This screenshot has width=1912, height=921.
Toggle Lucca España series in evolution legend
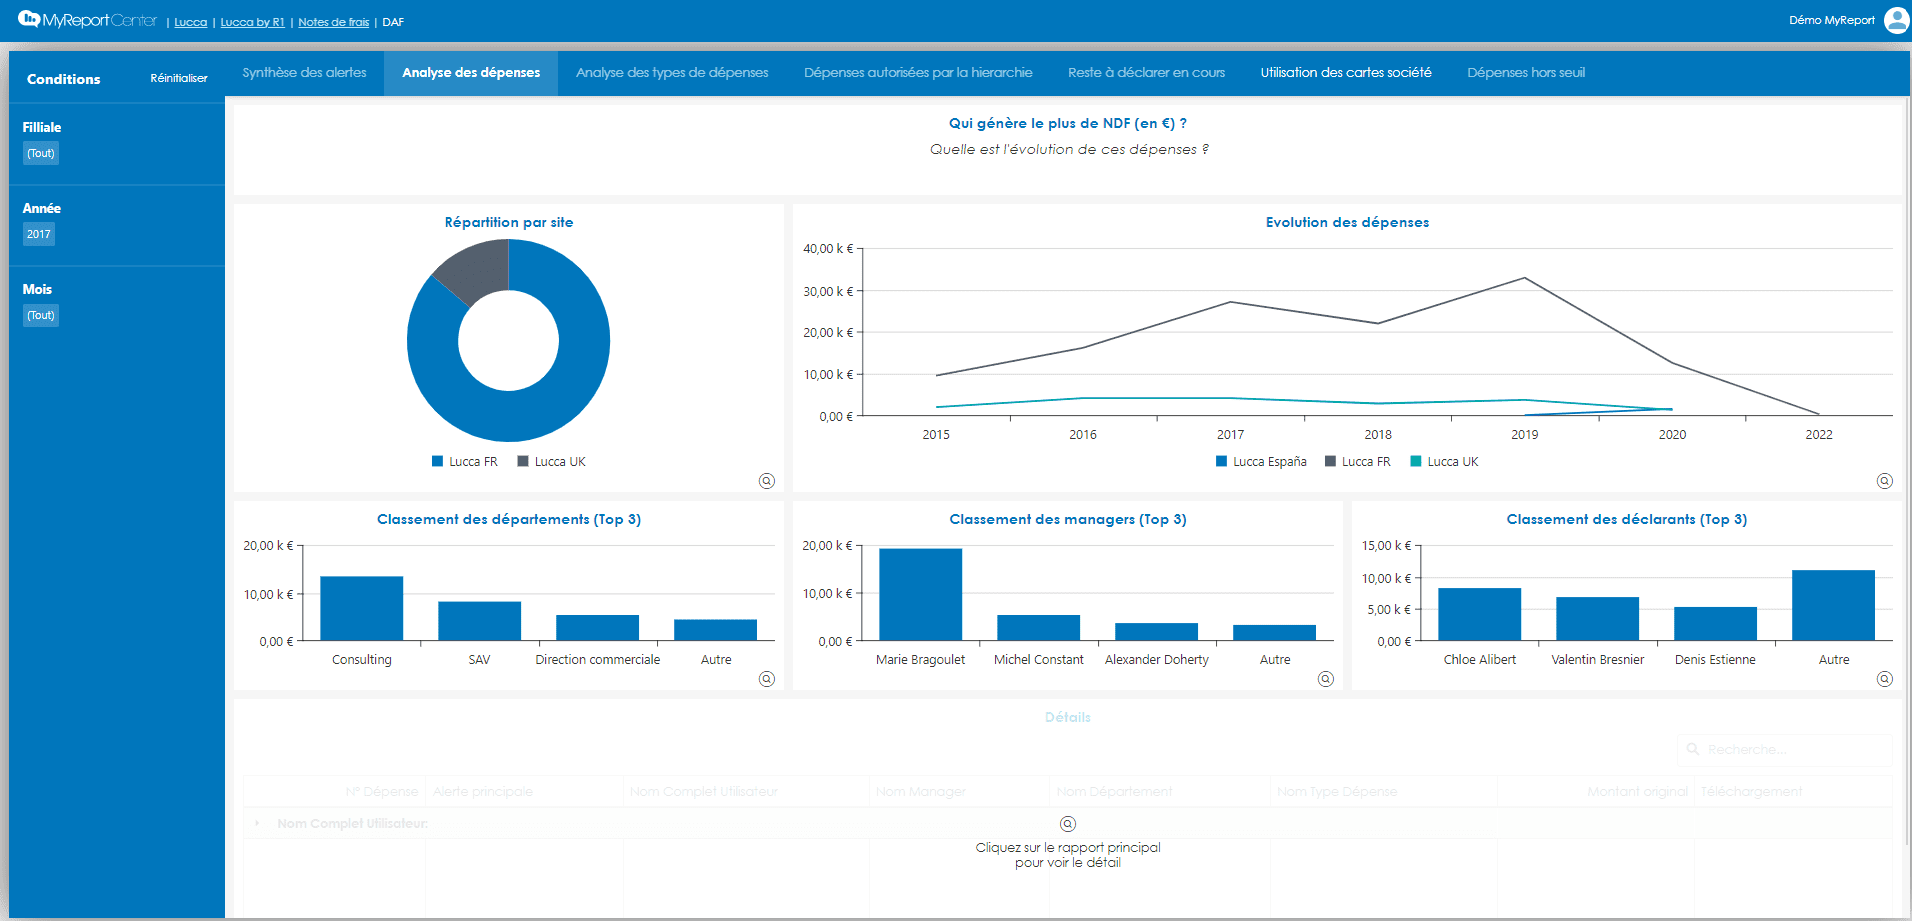point(1261,462)
